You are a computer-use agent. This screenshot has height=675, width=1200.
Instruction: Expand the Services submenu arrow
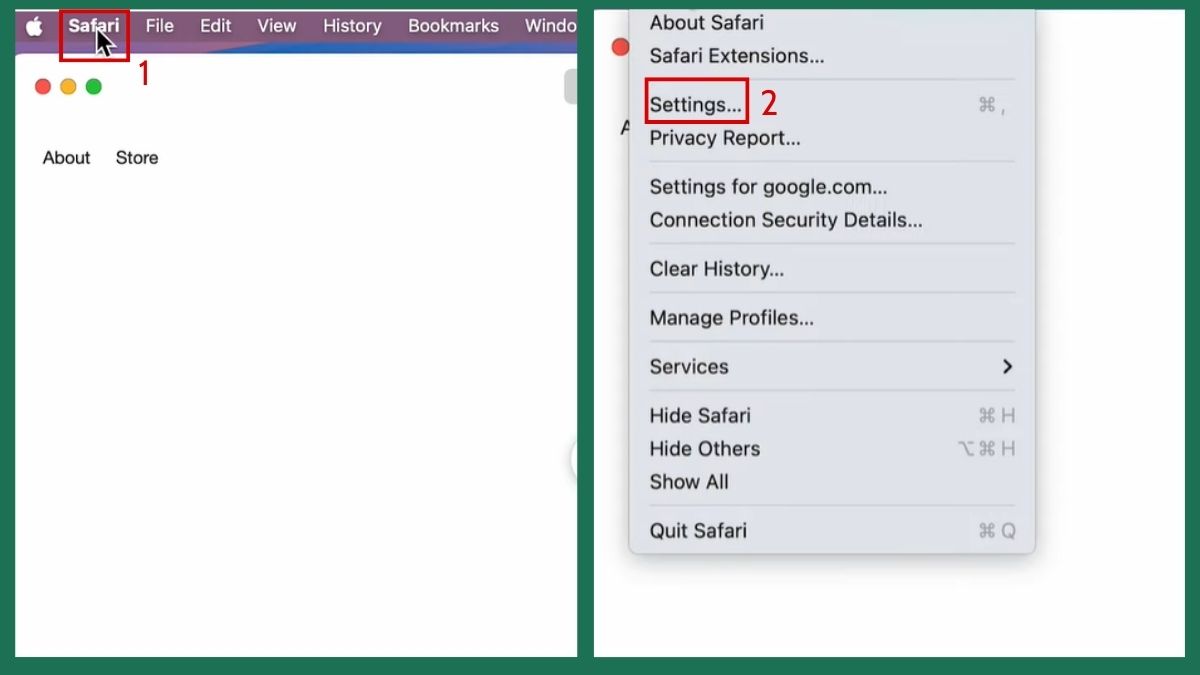1007,367
